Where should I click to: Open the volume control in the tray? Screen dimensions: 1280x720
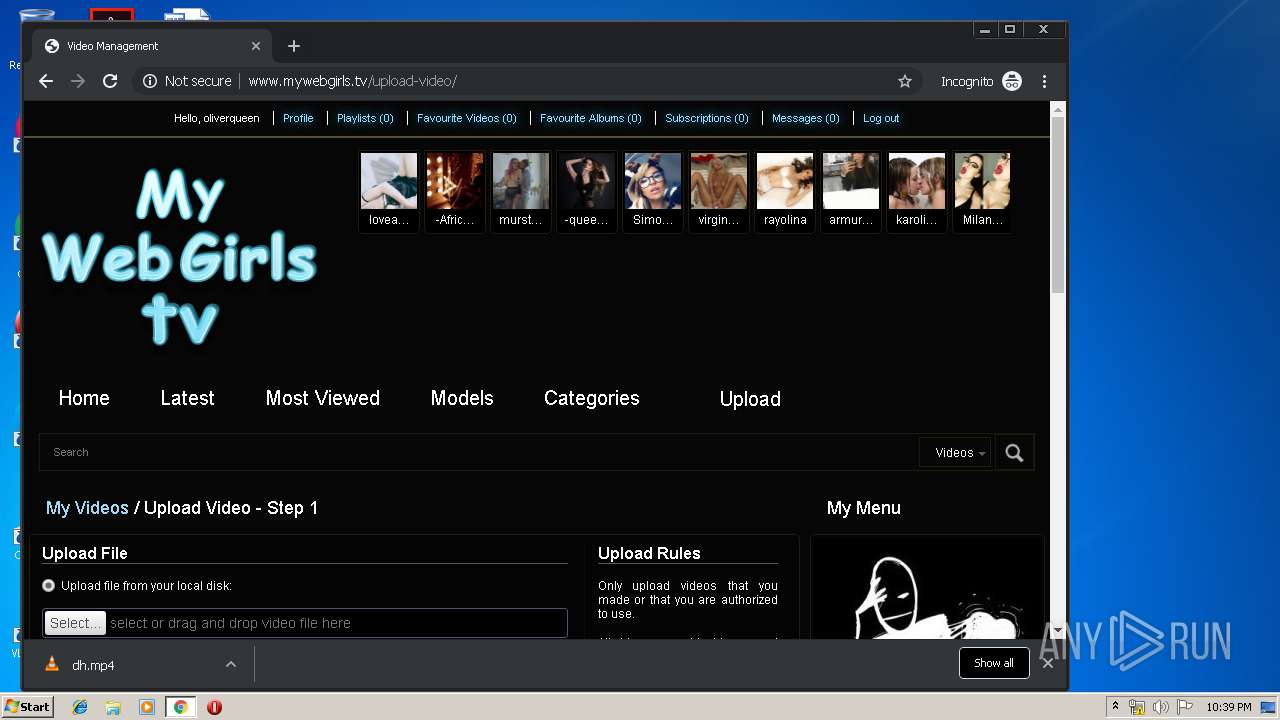click(1160, 707)
